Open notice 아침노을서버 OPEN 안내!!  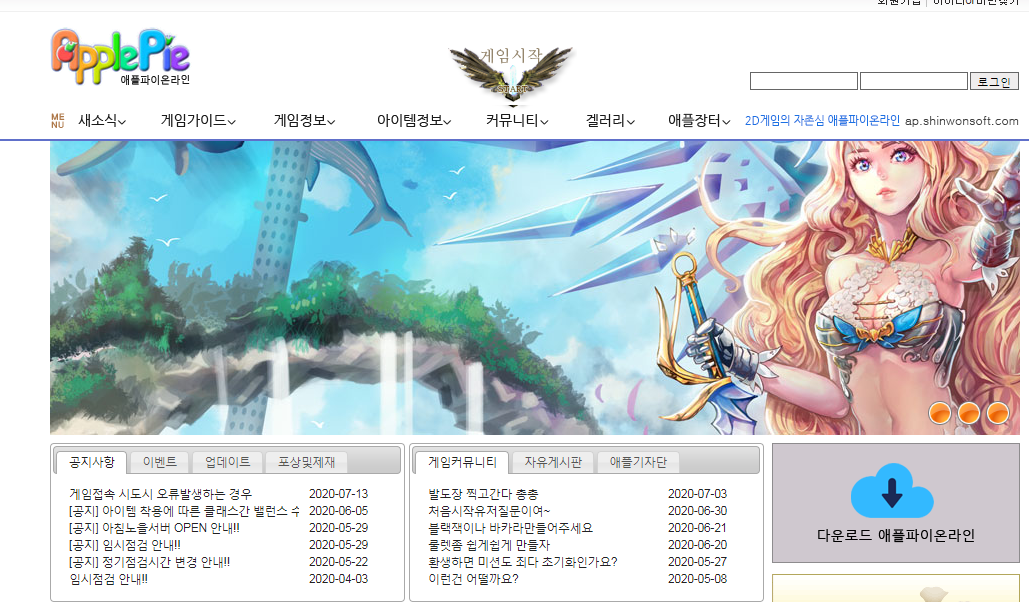tap(154, 528)
